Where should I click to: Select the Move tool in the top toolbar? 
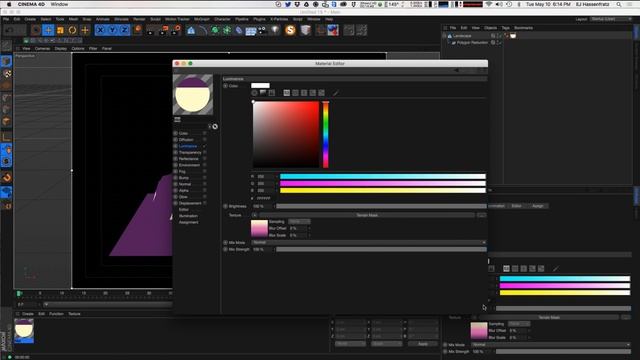48,30
